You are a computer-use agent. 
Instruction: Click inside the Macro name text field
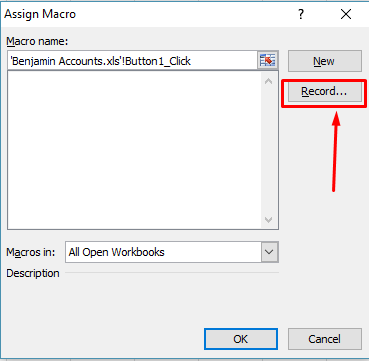[132, 61]
